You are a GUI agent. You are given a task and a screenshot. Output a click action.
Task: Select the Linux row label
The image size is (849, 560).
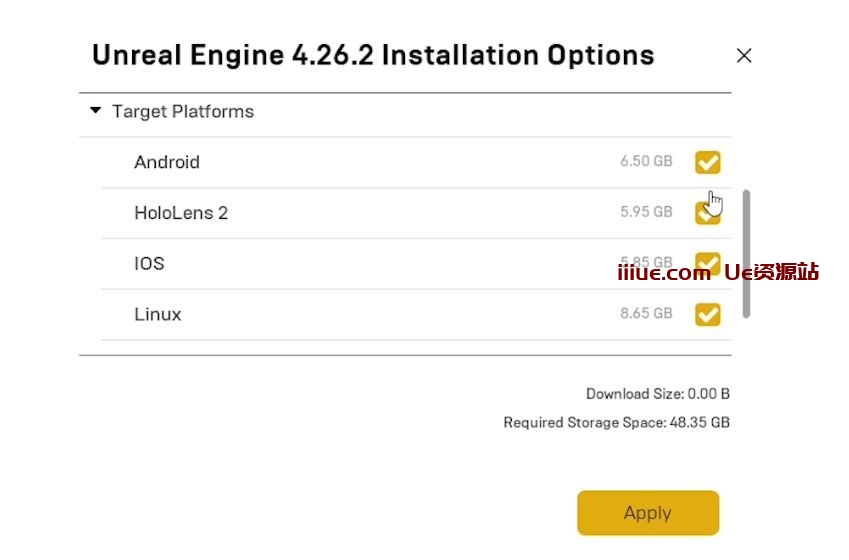[158, 314]
